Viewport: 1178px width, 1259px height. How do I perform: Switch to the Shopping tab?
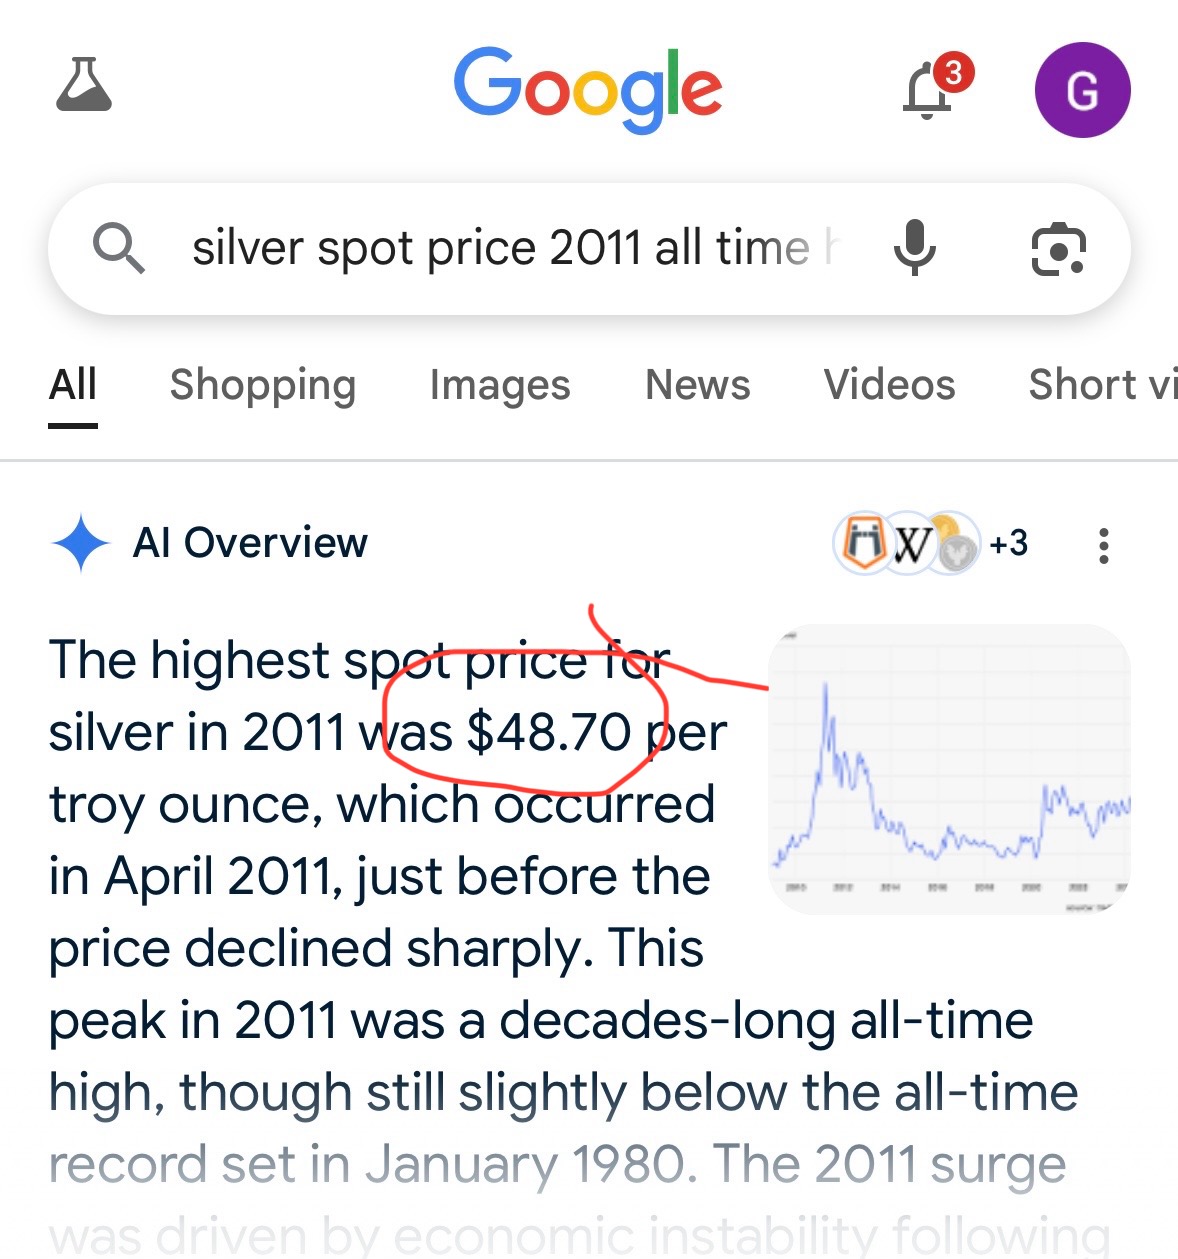pos(263,385)
